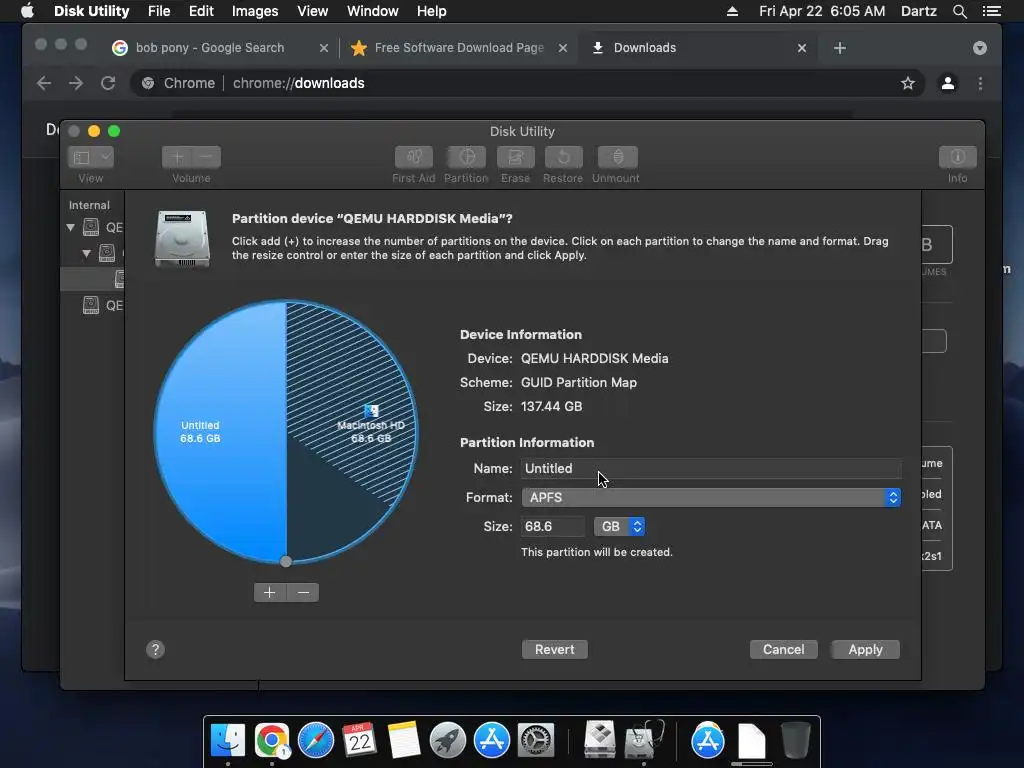Open Notification Center in the menu bar

point(991,11)
